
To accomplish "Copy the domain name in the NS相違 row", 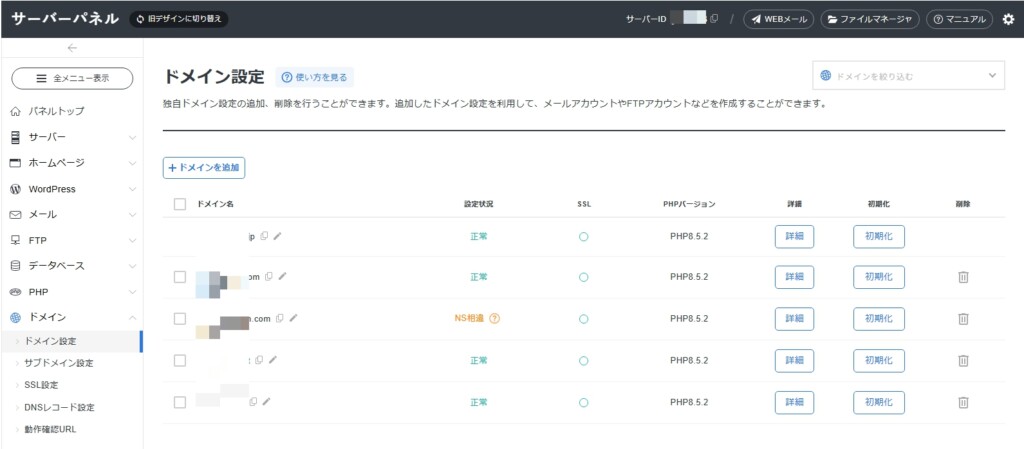I will click(x=280, y=318).
